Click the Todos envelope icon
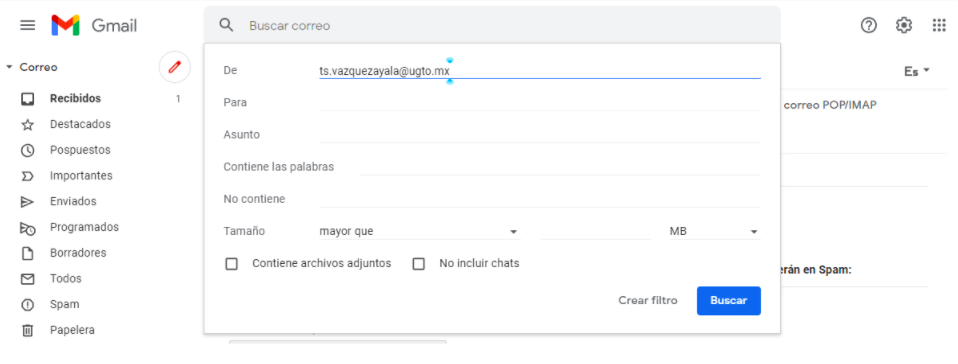 click(x=27, y=279)
